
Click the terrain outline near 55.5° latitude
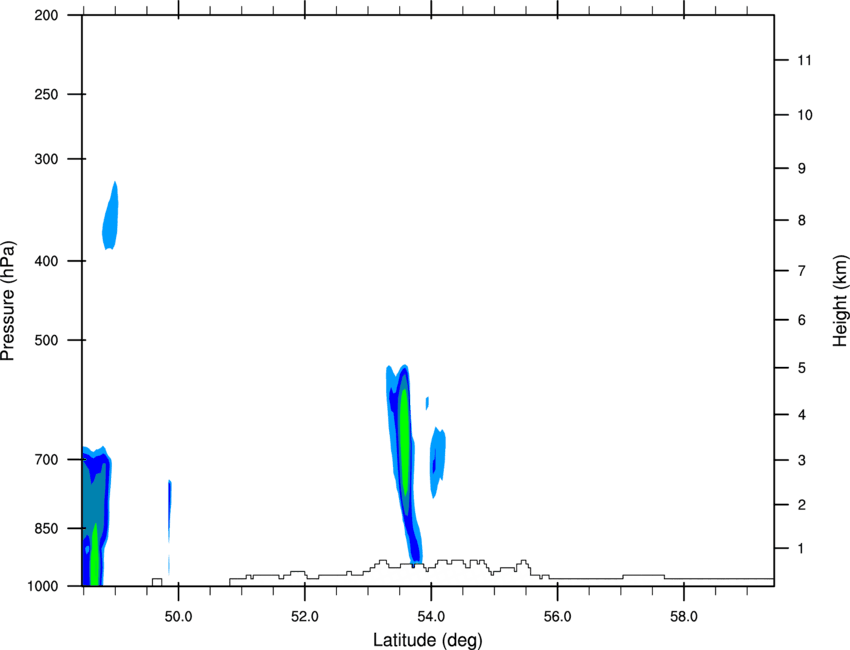[x=523, y=564]
